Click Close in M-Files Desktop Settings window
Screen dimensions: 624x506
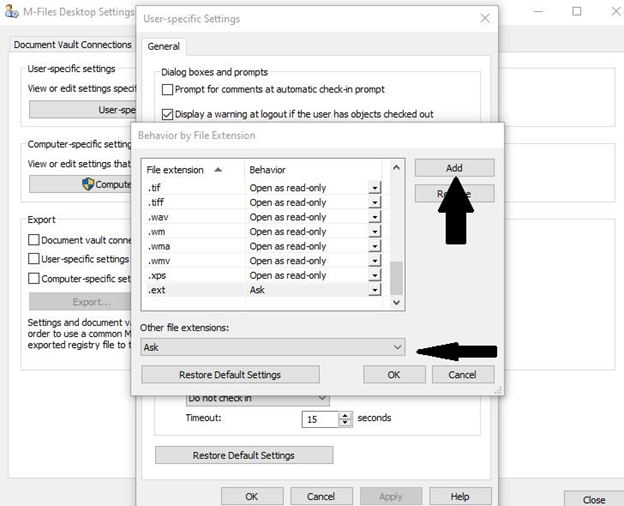pyautogui.click(x=594, y=499)
